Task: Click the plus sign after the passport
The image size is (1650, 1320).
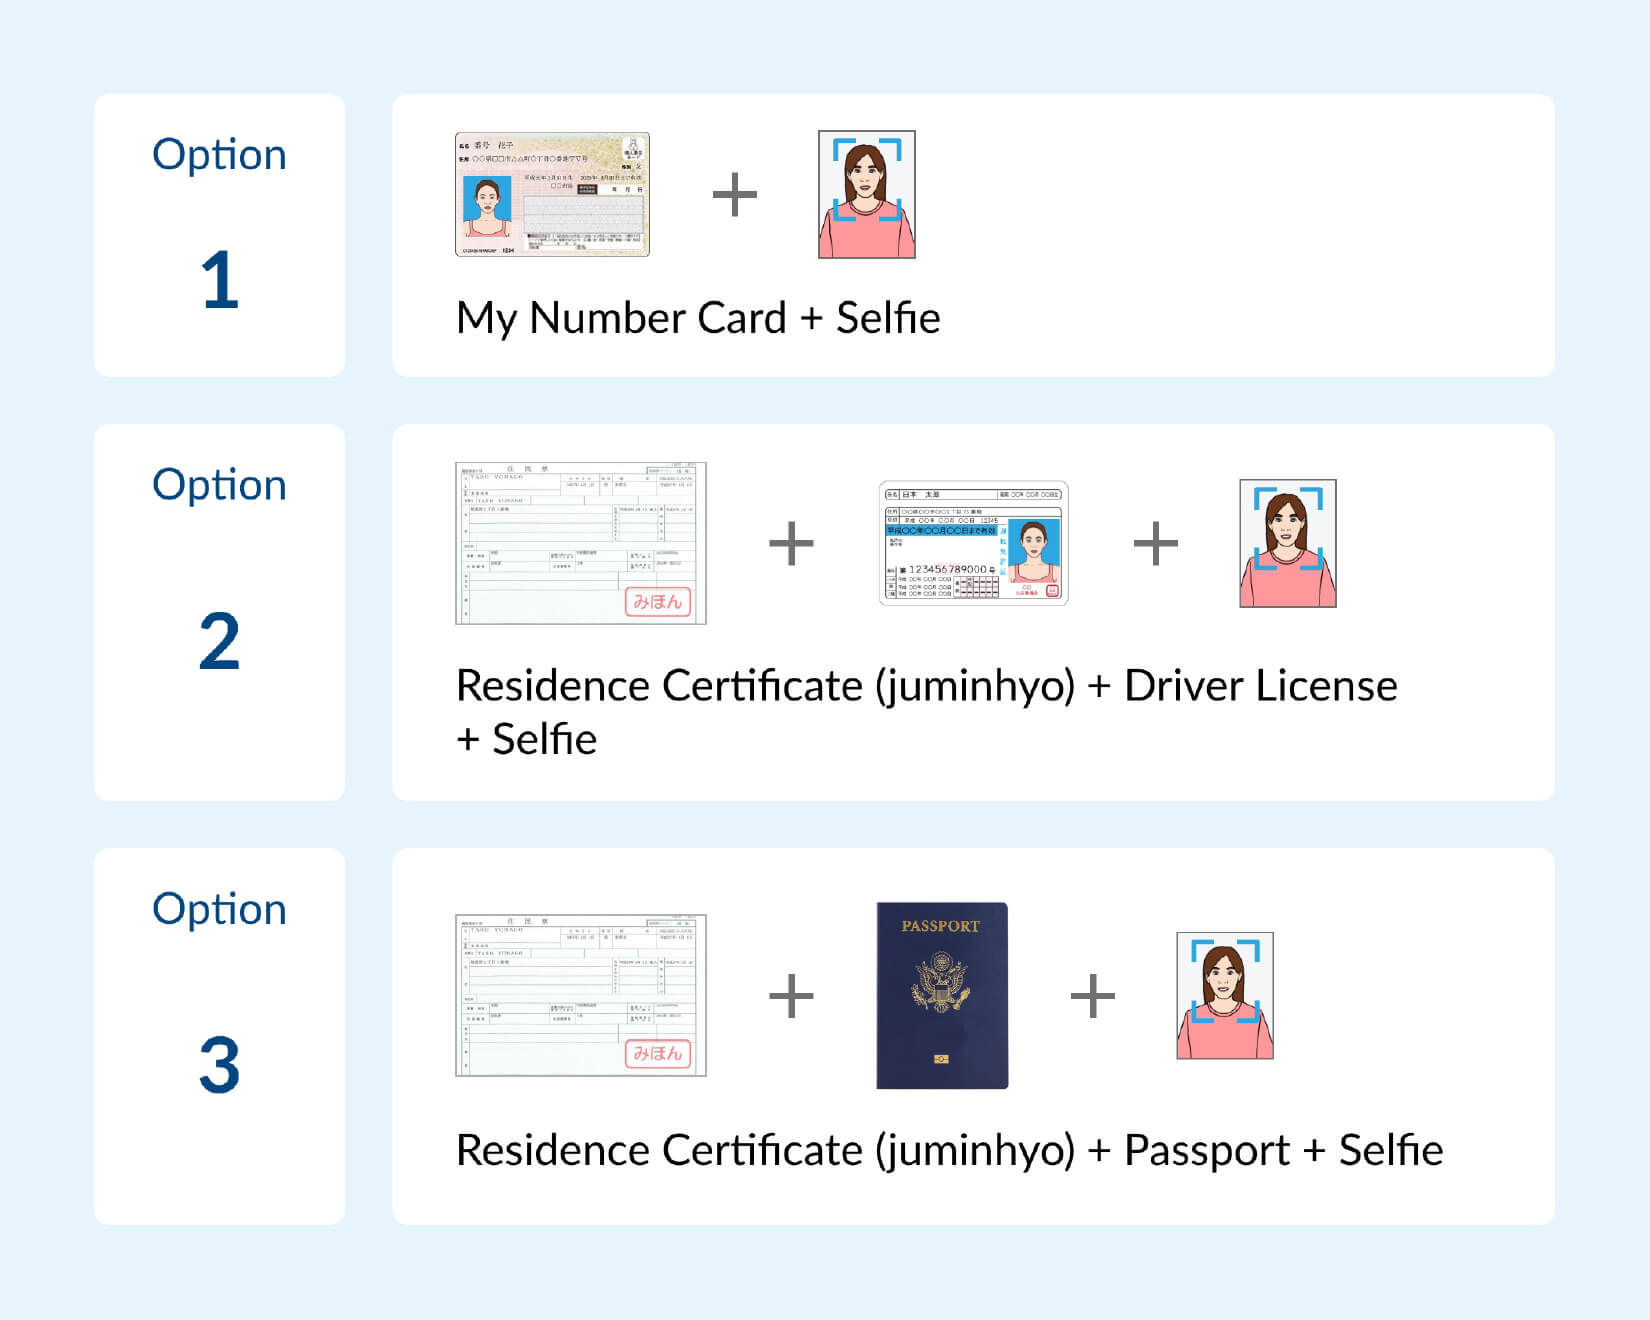Action: click(1092, 996)
